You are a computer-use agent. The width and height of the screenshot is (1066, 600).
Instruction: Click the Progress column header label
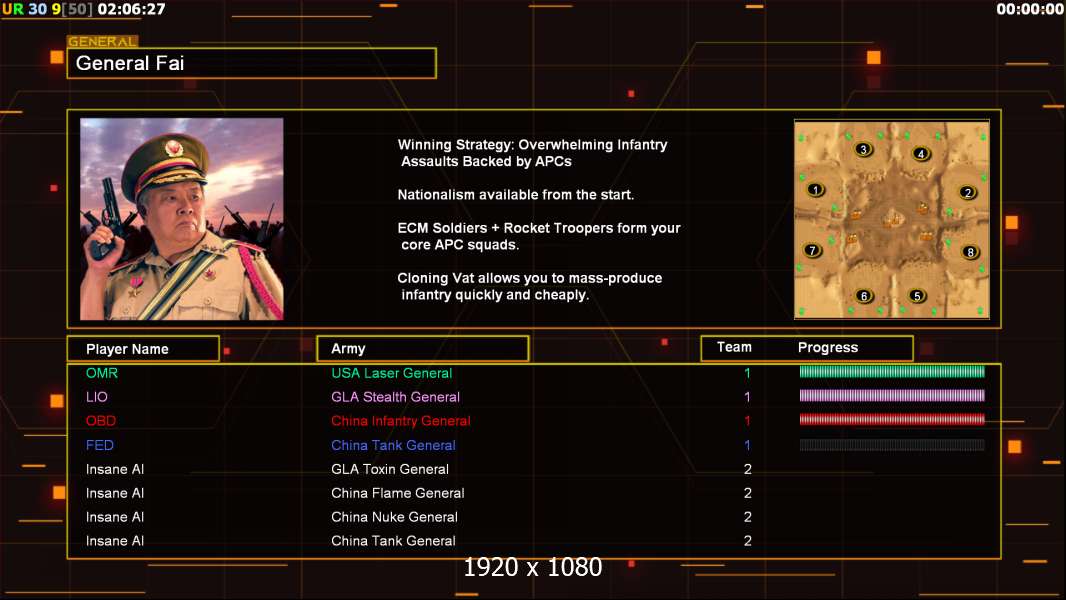[x=827, y=347]
